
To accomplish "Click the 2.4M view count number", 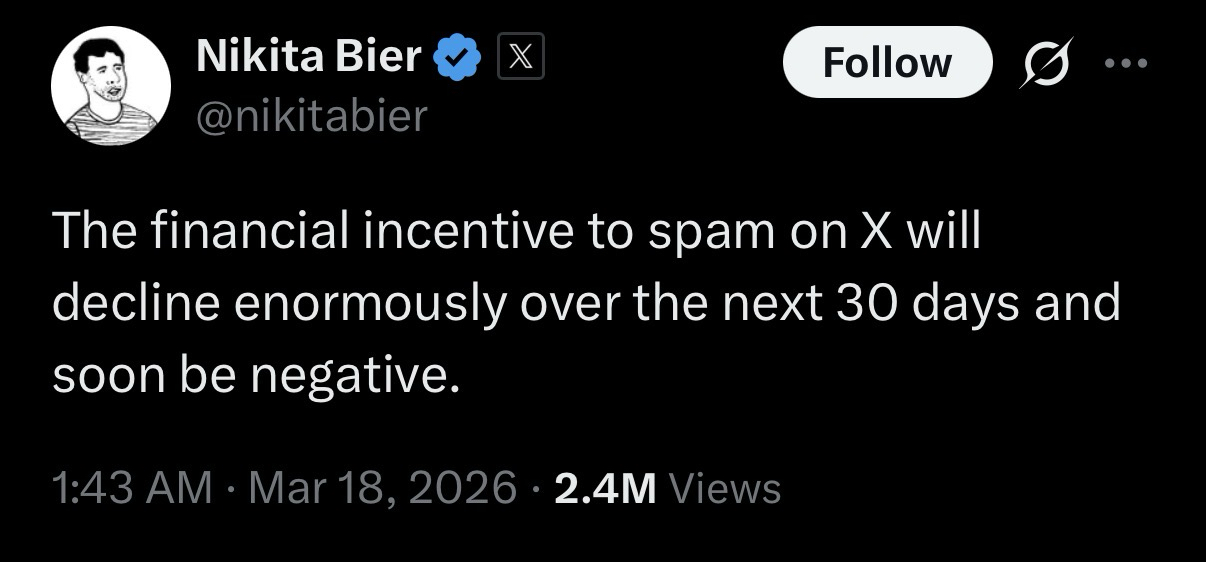I will coord(604,488).
